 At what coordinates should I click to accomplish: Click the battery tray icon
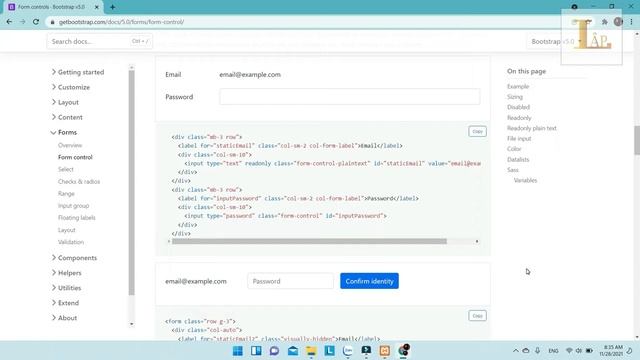[589, 351]
